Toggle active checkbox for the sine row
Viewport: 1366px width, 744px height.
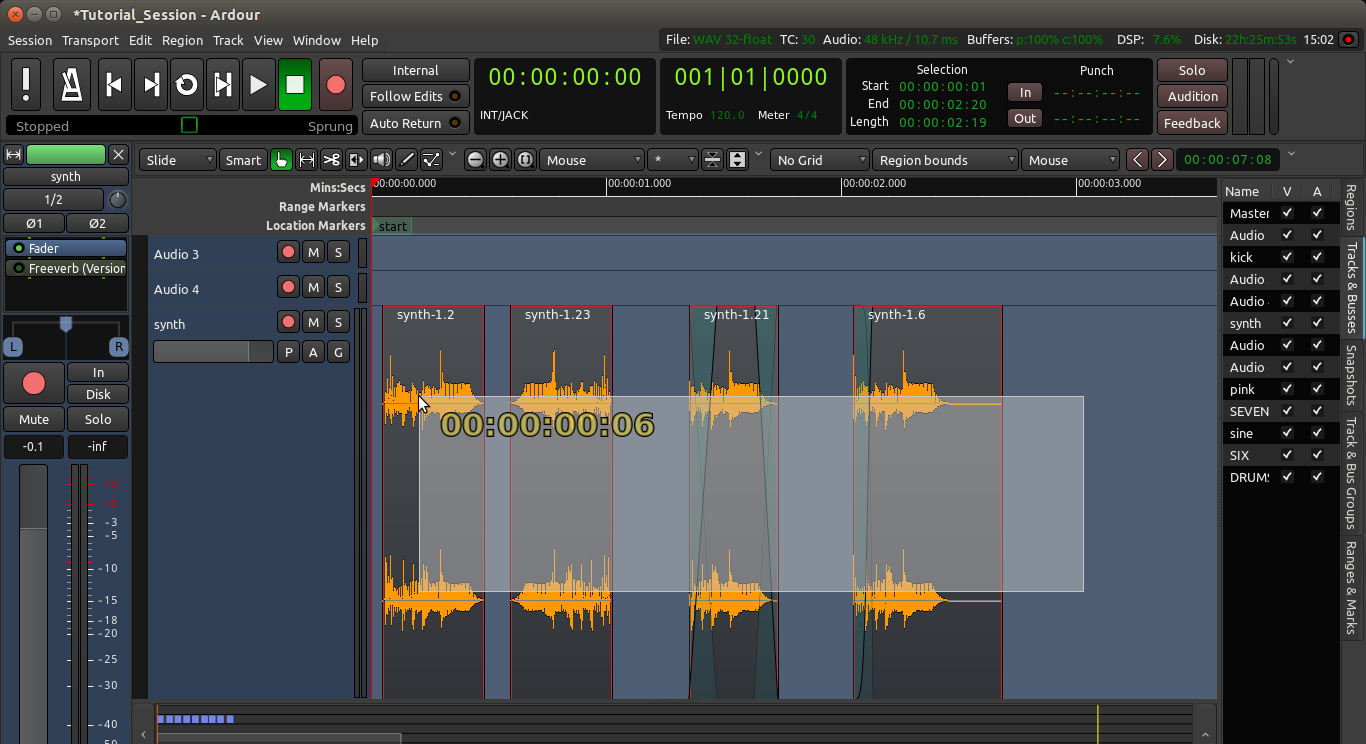tap(1317, 433)
